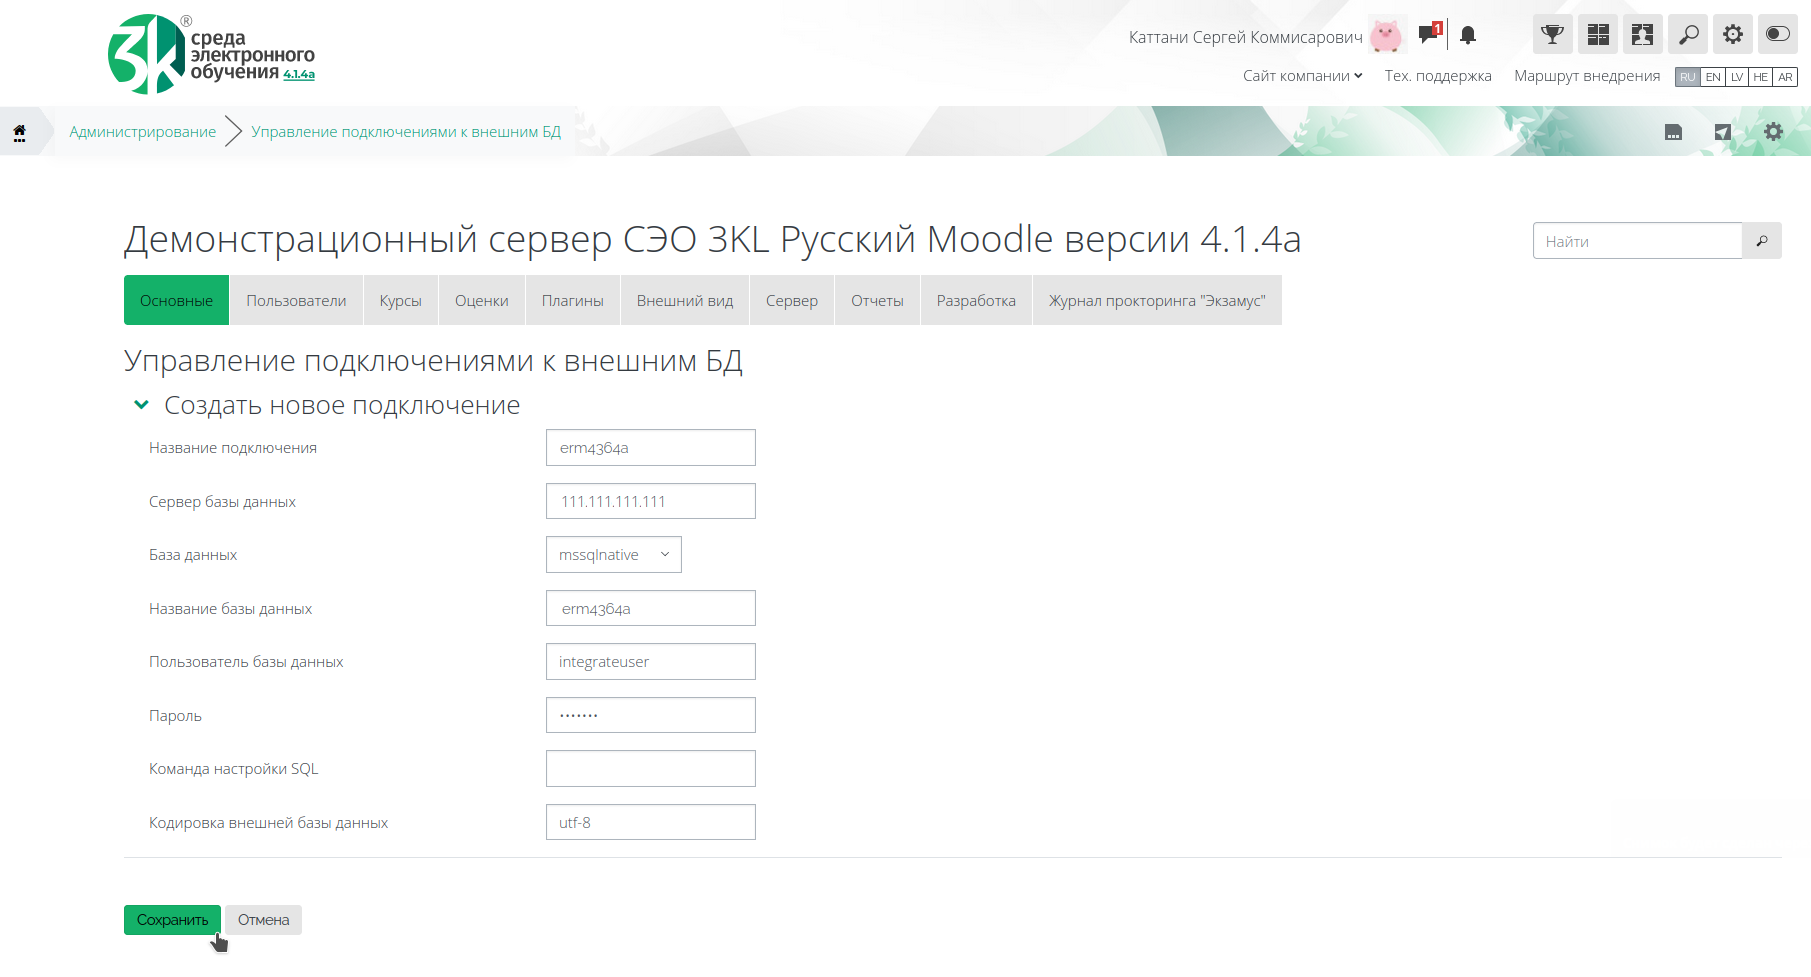The height and width of the screenshot is (977, 1811).
Task: Click the arrow-in-square icon in breadcrumb bar
Action: pyautogui.click(x=1723, y=132)
